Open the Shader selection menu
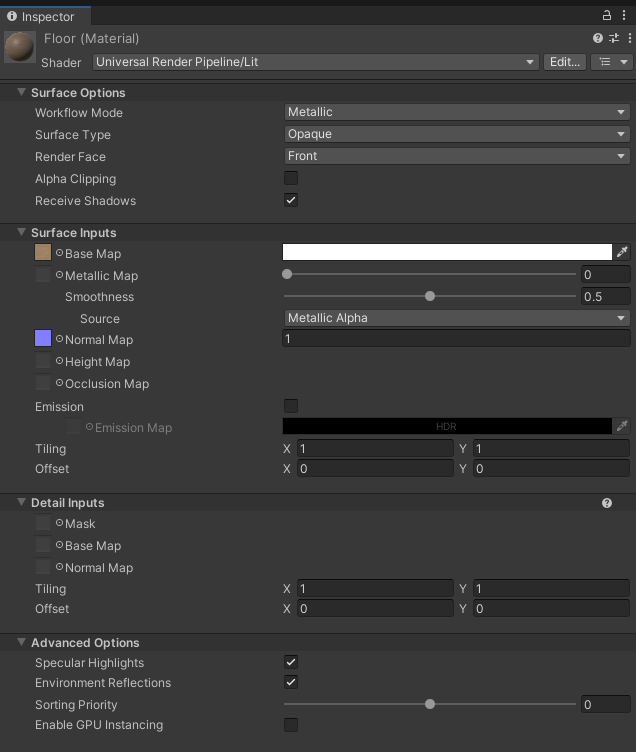Screen dimensions: 636x752 (316, 62)
